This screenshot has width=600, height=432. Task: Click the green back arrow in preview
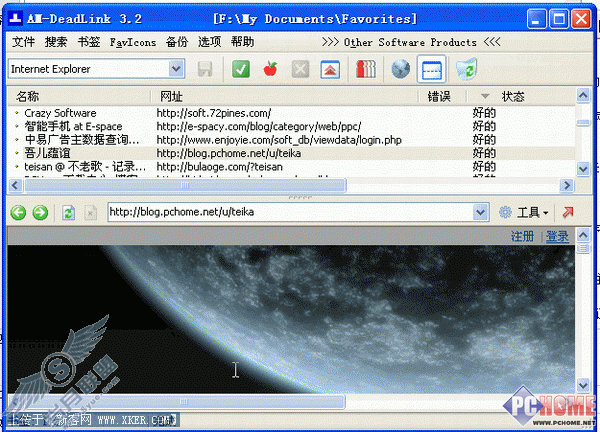pyautogui.click(x=18, y=212)
